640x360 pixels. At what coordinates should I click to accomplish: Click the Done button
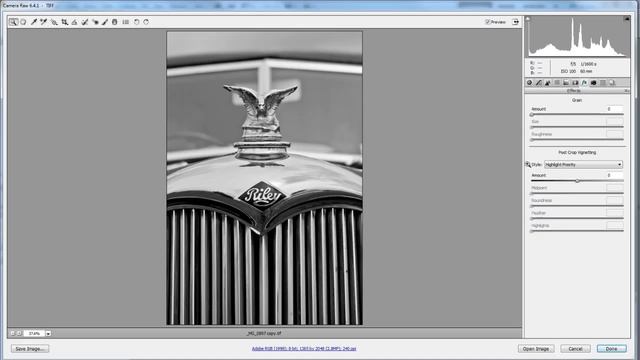tap(611, 349)
